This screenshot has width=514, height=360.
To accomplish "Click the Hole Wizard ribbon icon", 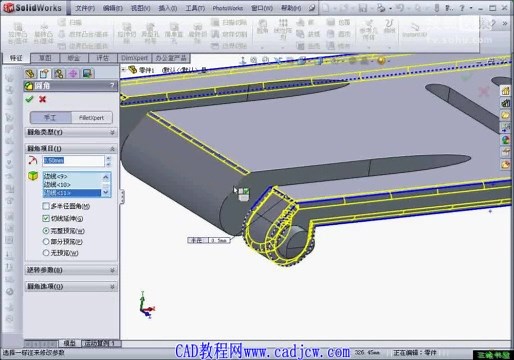I will [150, 33].
